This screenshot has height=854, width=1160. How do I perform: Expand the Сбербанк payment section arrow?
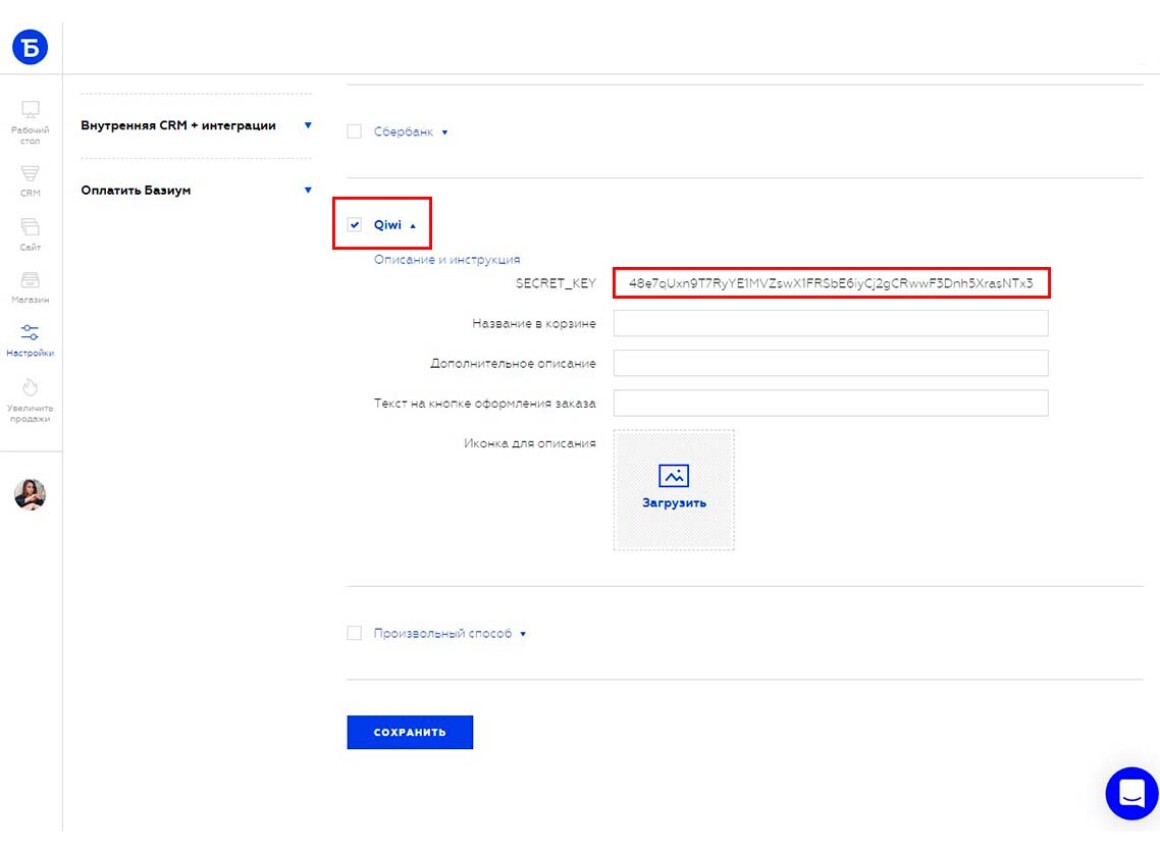click(x=445, y=132)
